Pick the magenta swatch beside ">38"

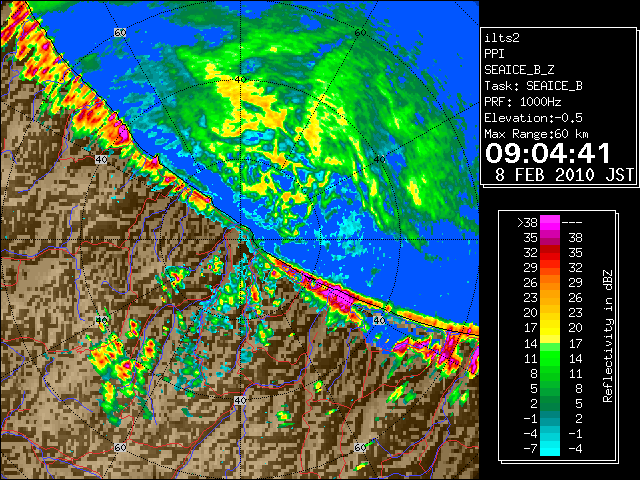coord(550,223)
